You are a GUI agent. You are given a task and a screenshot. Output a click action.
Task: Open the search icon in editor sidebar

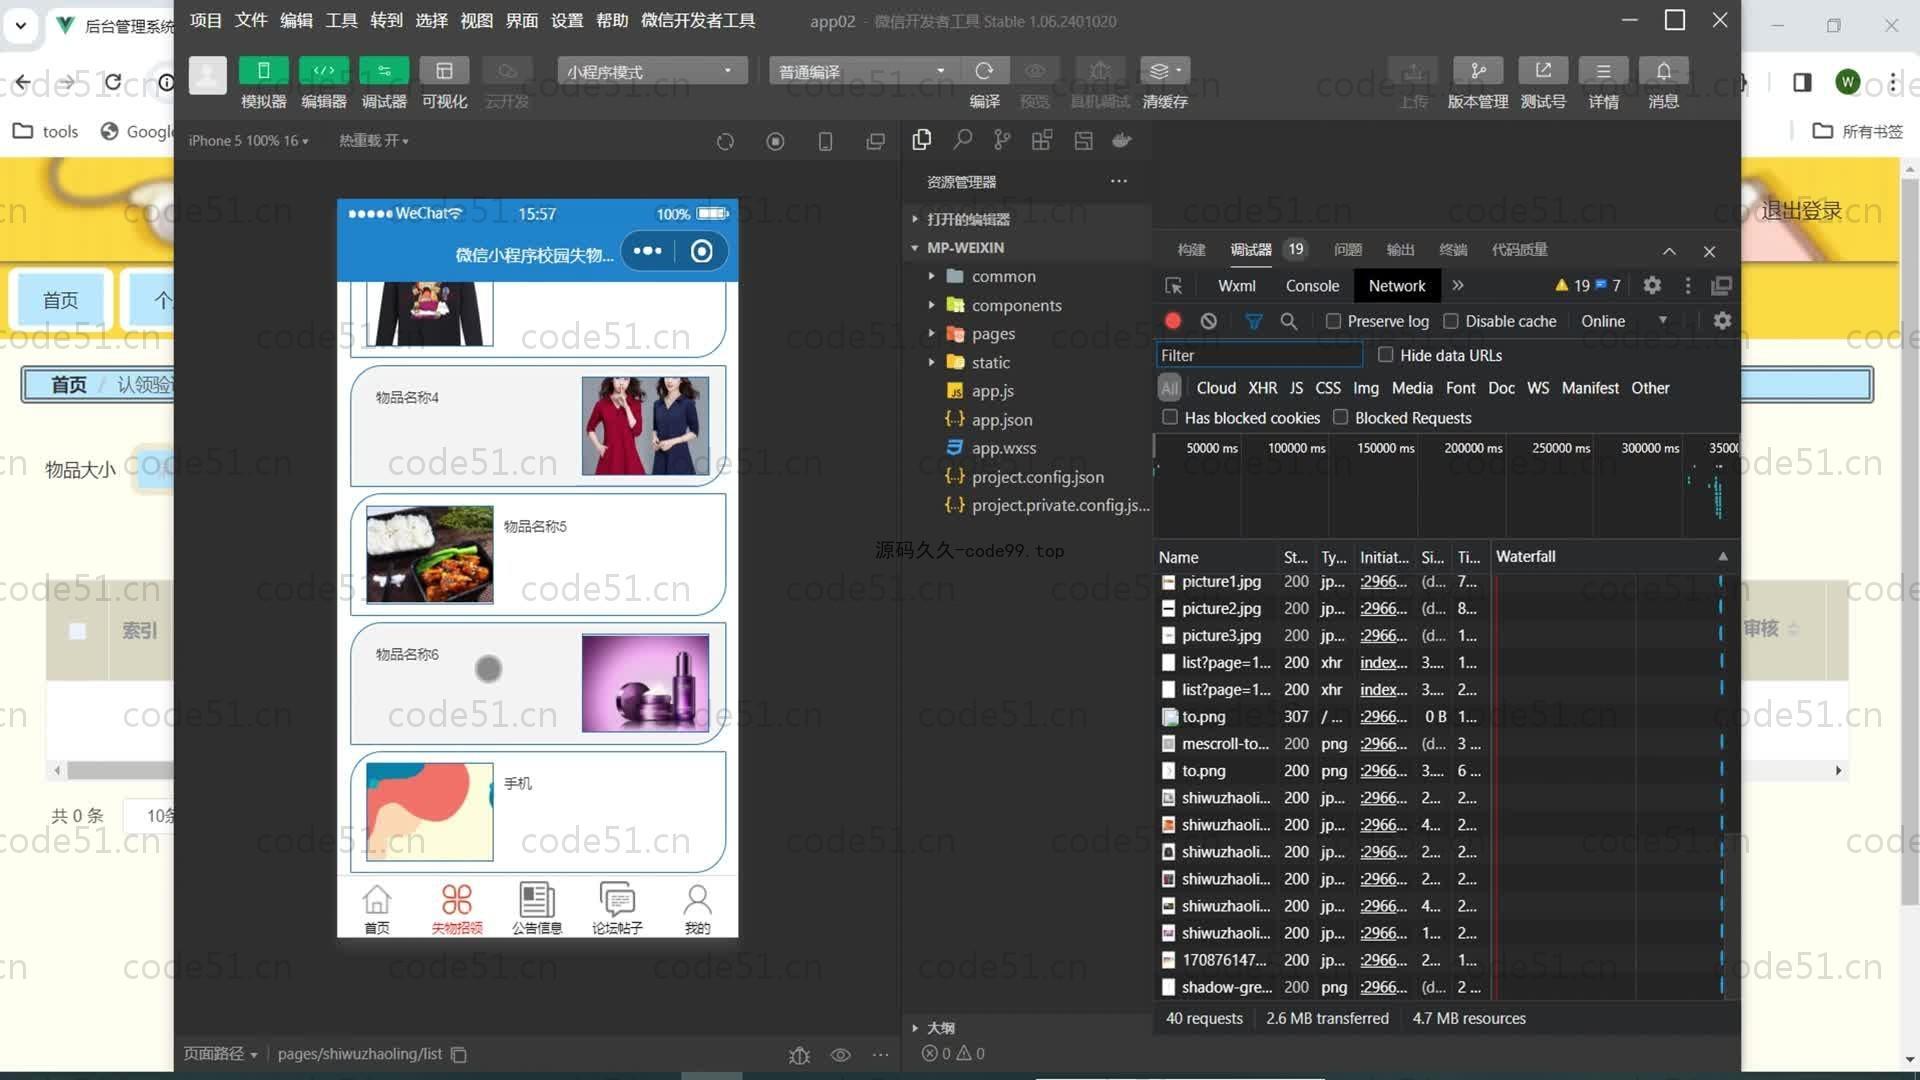coord(962,140)
